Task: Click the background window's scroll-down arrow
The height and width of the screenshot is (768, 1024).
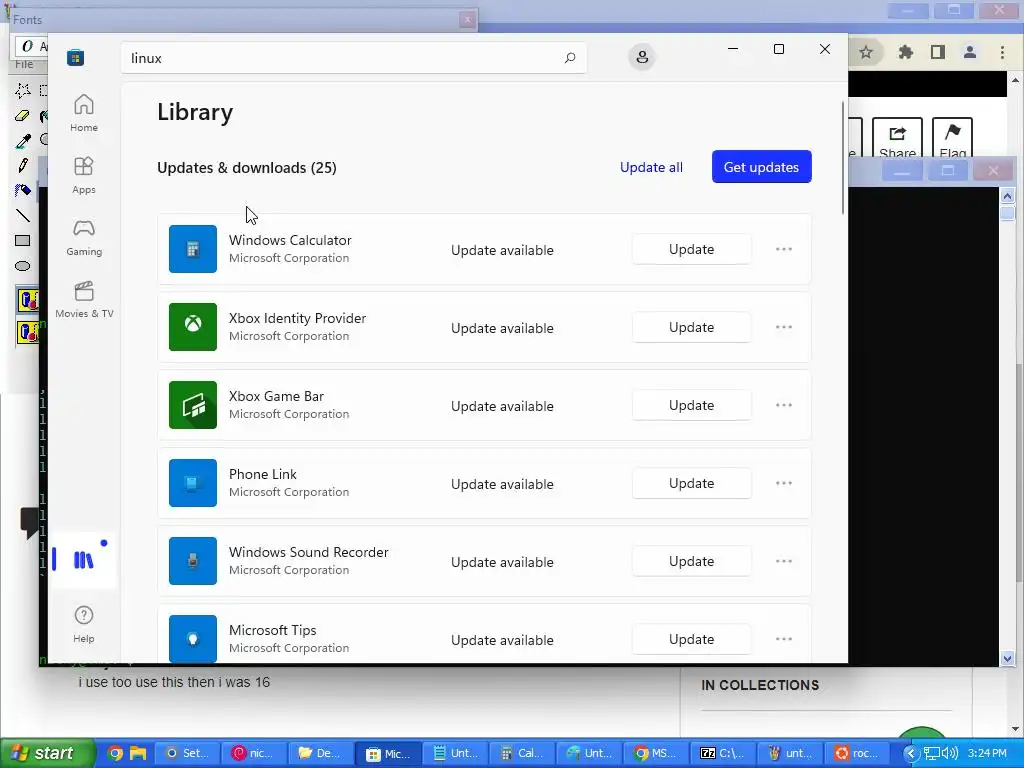Action: pyautogui.click(x=1007, y=658)
